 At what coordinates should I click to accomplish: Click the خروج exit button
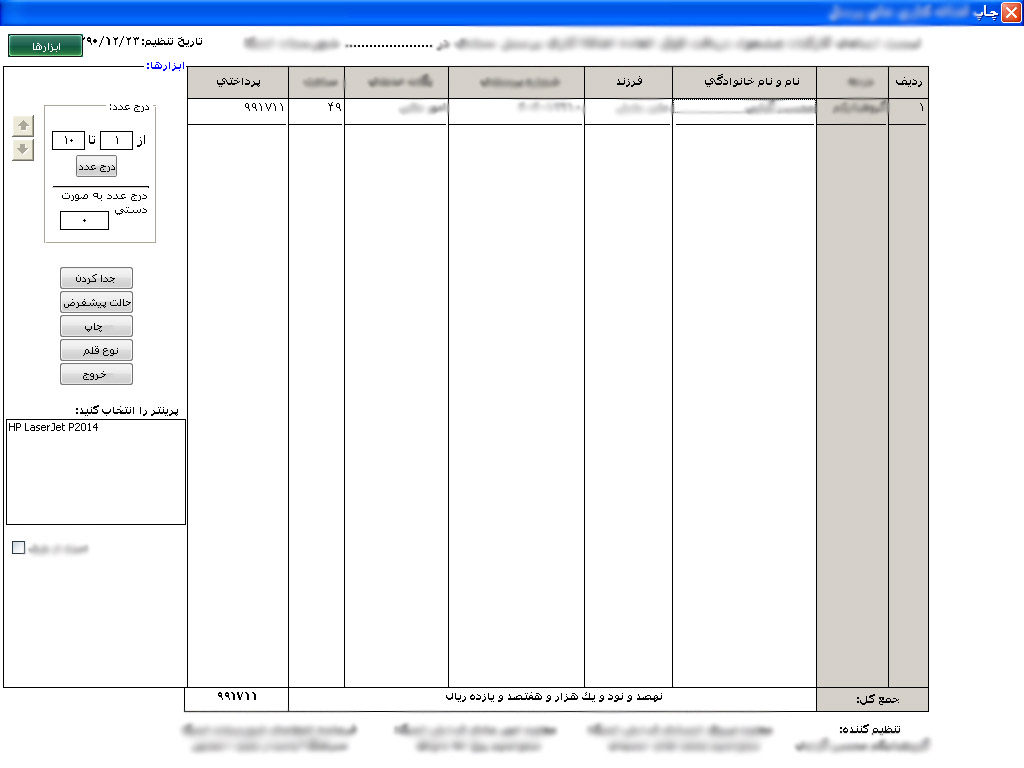pyautogui.click(x=96, y=375)
